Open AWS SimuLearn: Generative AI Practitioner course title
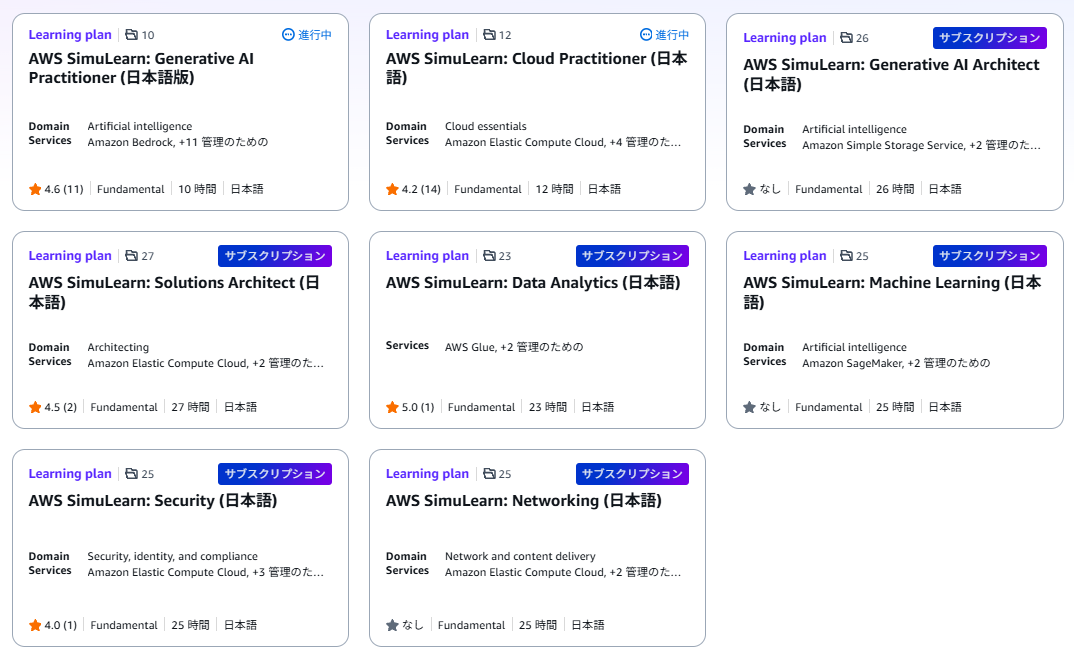The height and width of the screenshot is (665, 1074). 141,68
